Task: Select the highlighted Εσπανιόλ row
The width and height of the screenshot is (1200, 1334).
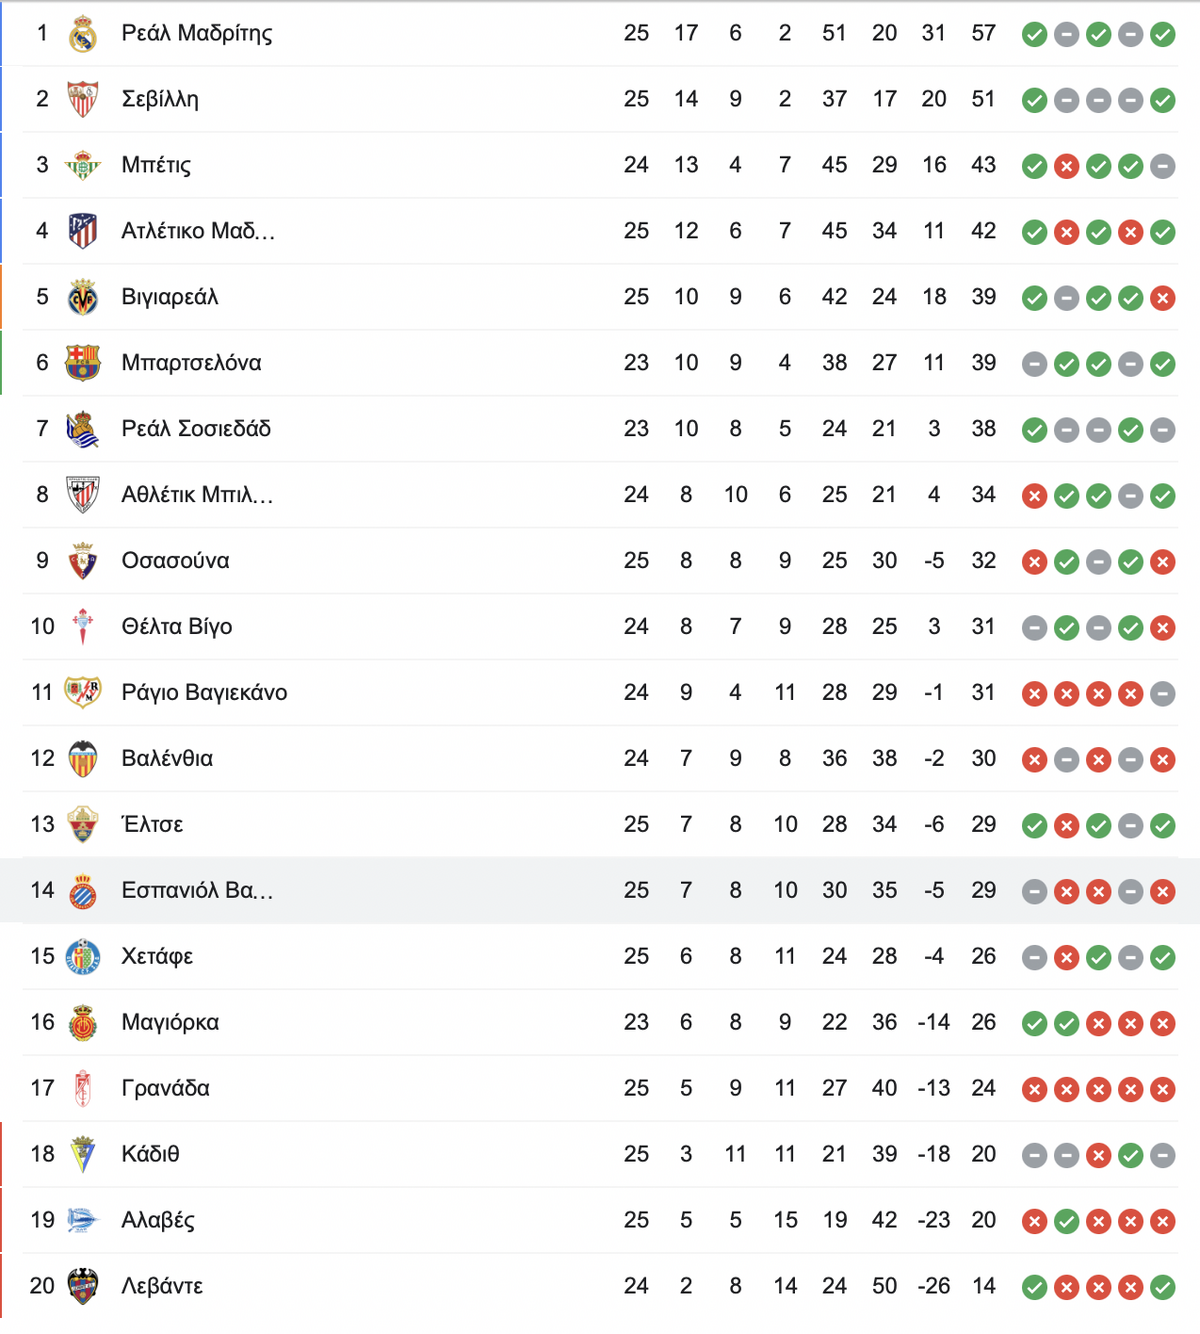Action: (x=600, y=890)
